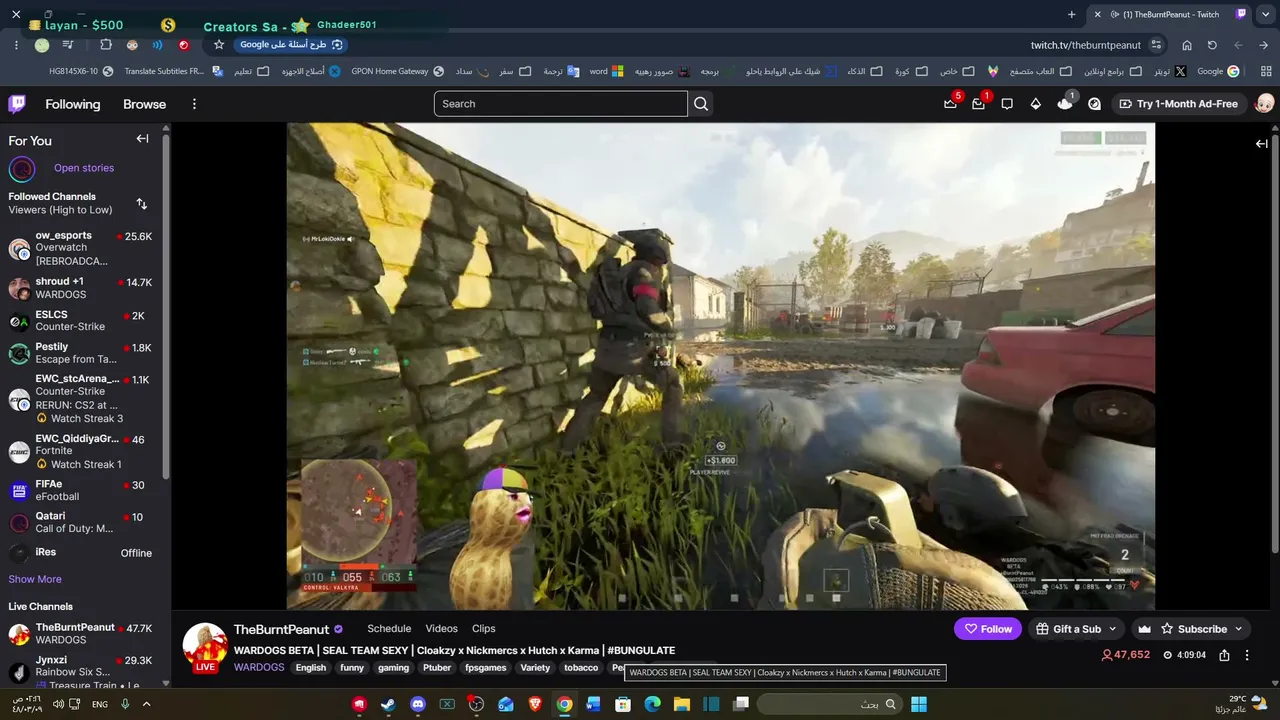
Task: Open channel Clips tab
Action: pyautogui.click(x=484, y=629)
